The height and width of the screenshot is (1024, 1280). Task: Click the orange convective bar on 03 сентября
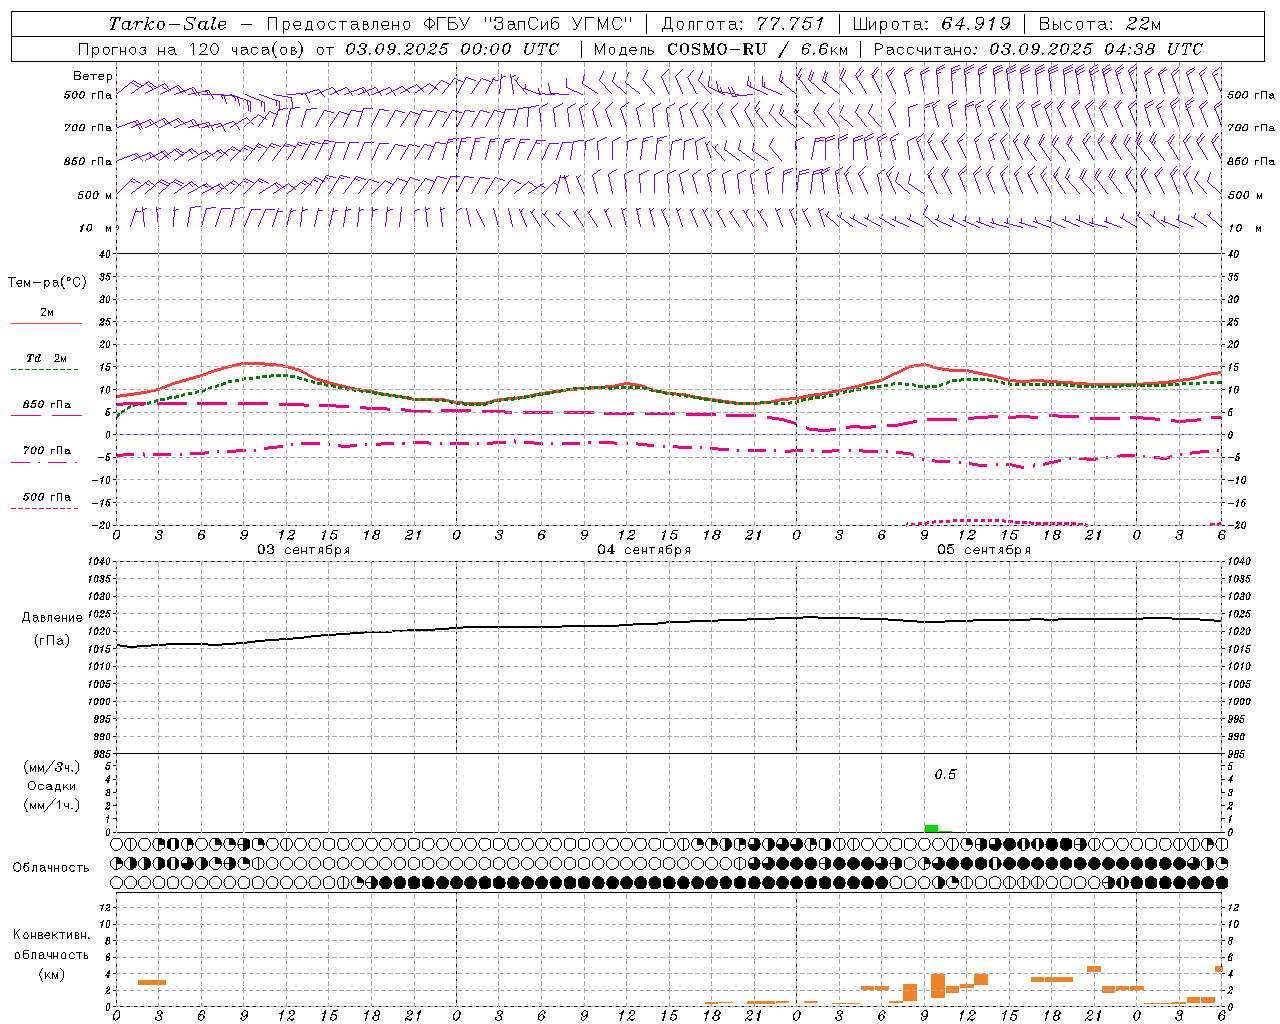(x=152, y=982)
